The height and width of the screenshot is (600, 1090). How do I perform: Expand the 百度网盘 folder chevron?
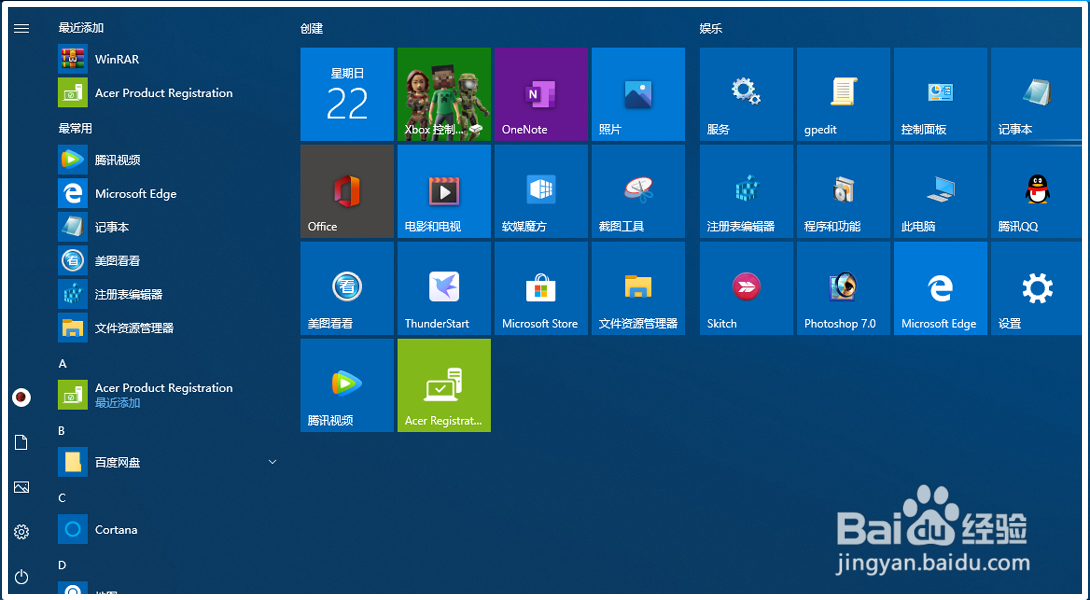(272, 462)
